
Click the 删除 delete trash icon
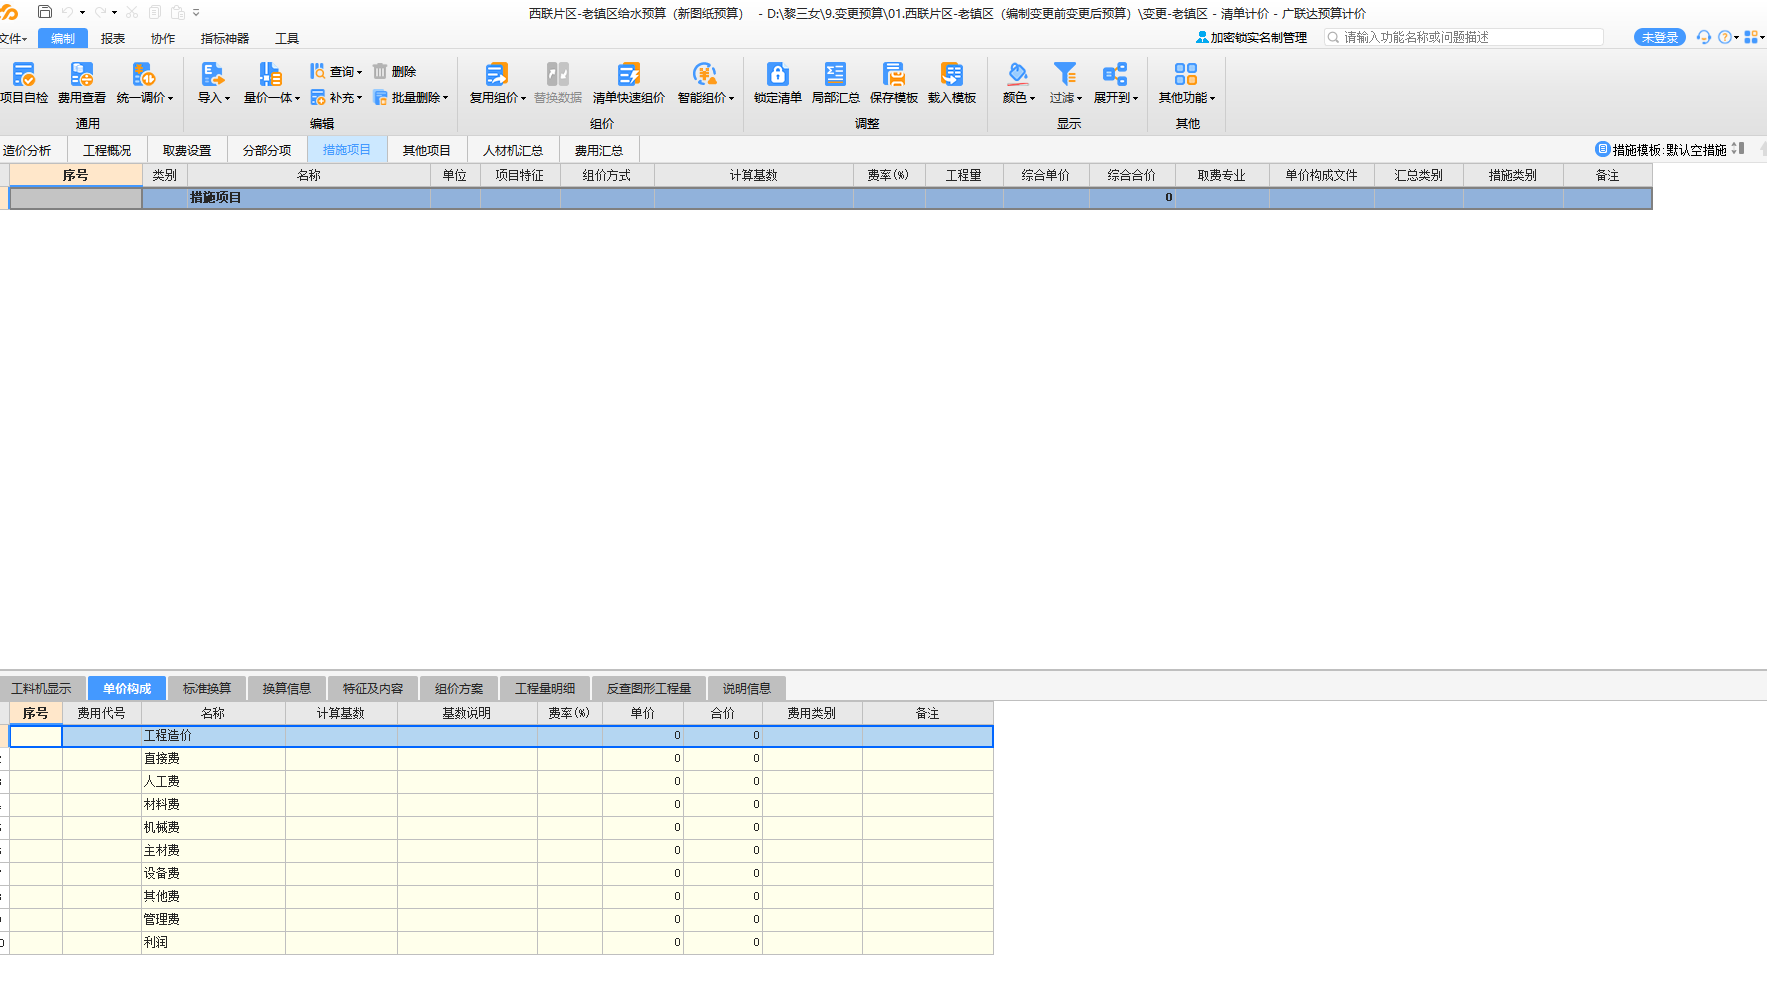tap(380, 71)
